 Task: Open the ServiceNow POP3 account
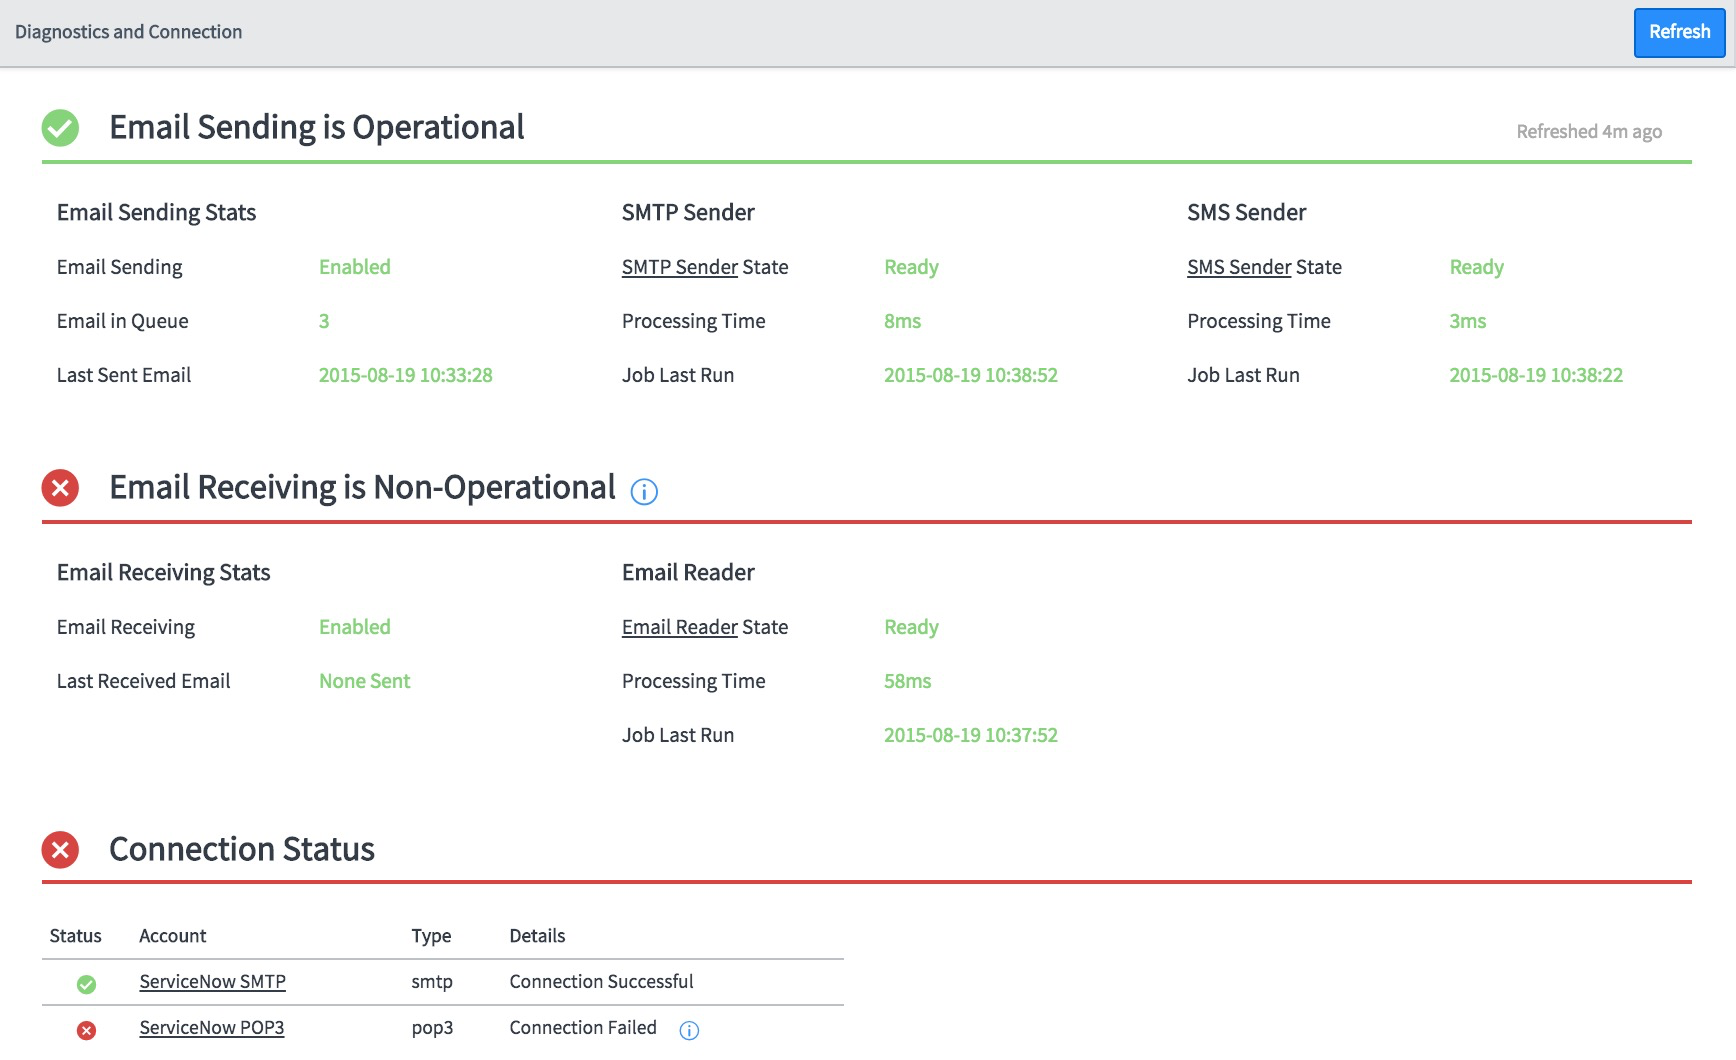pyautogui.click(x=211, y=1028)
